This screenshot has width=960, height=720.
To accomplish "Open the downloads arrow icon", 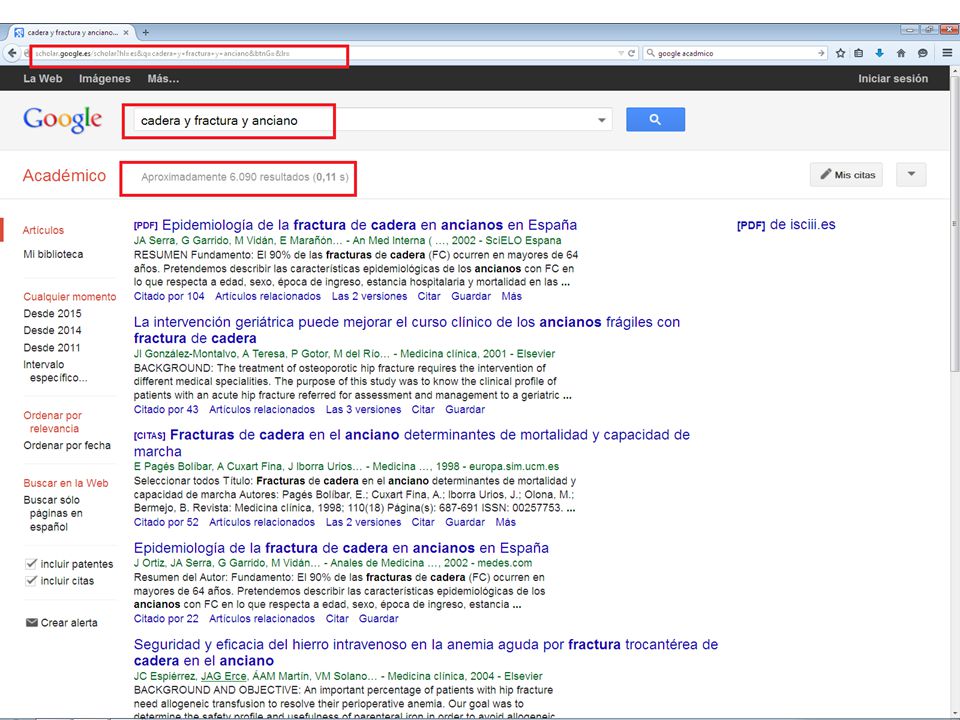I will pyautogui.click(x=879, y=53).
